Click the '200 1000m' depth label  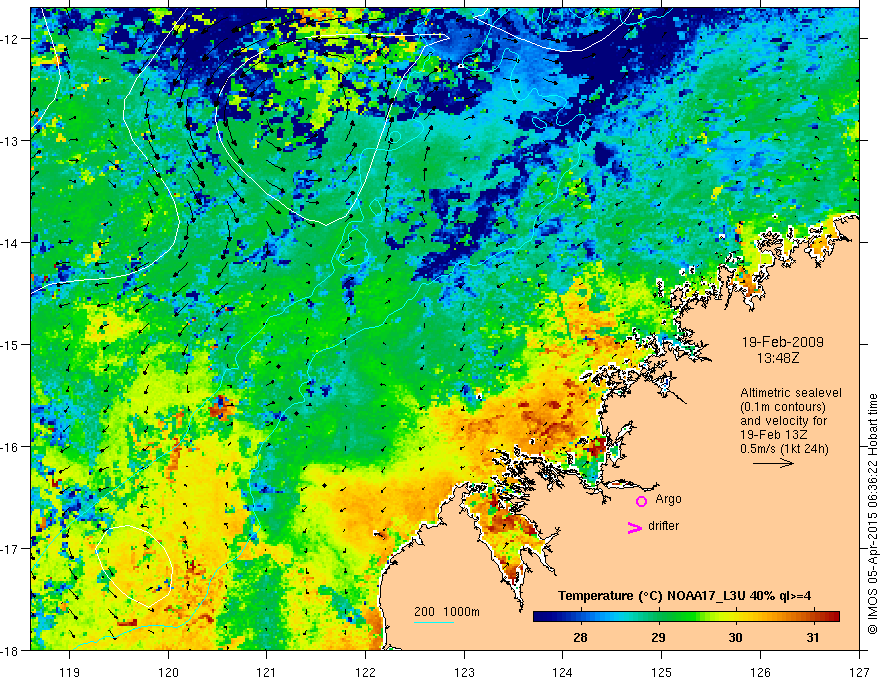point(447,612)
